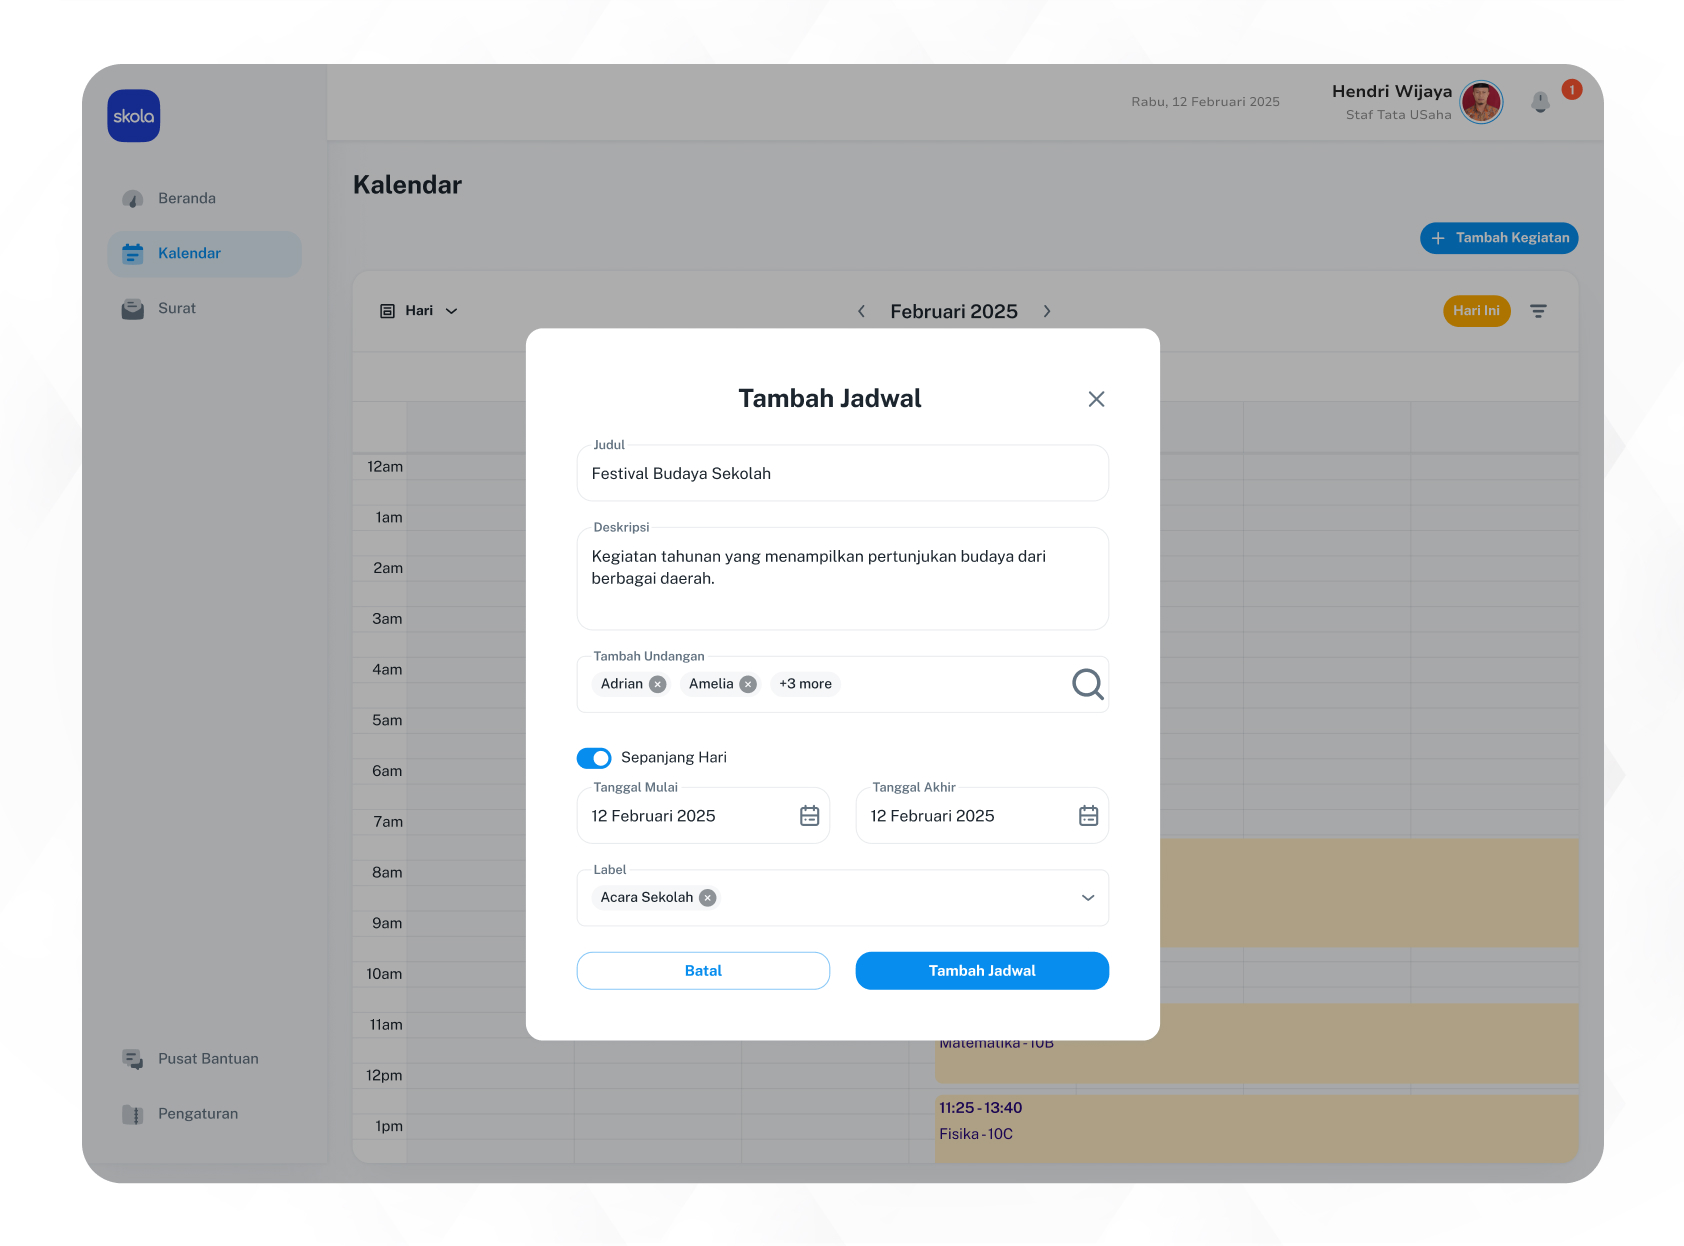Open the Tanggal Mulai calendar picker icon
Screen dimensions: 1684x1246
[x=809, y=816]
